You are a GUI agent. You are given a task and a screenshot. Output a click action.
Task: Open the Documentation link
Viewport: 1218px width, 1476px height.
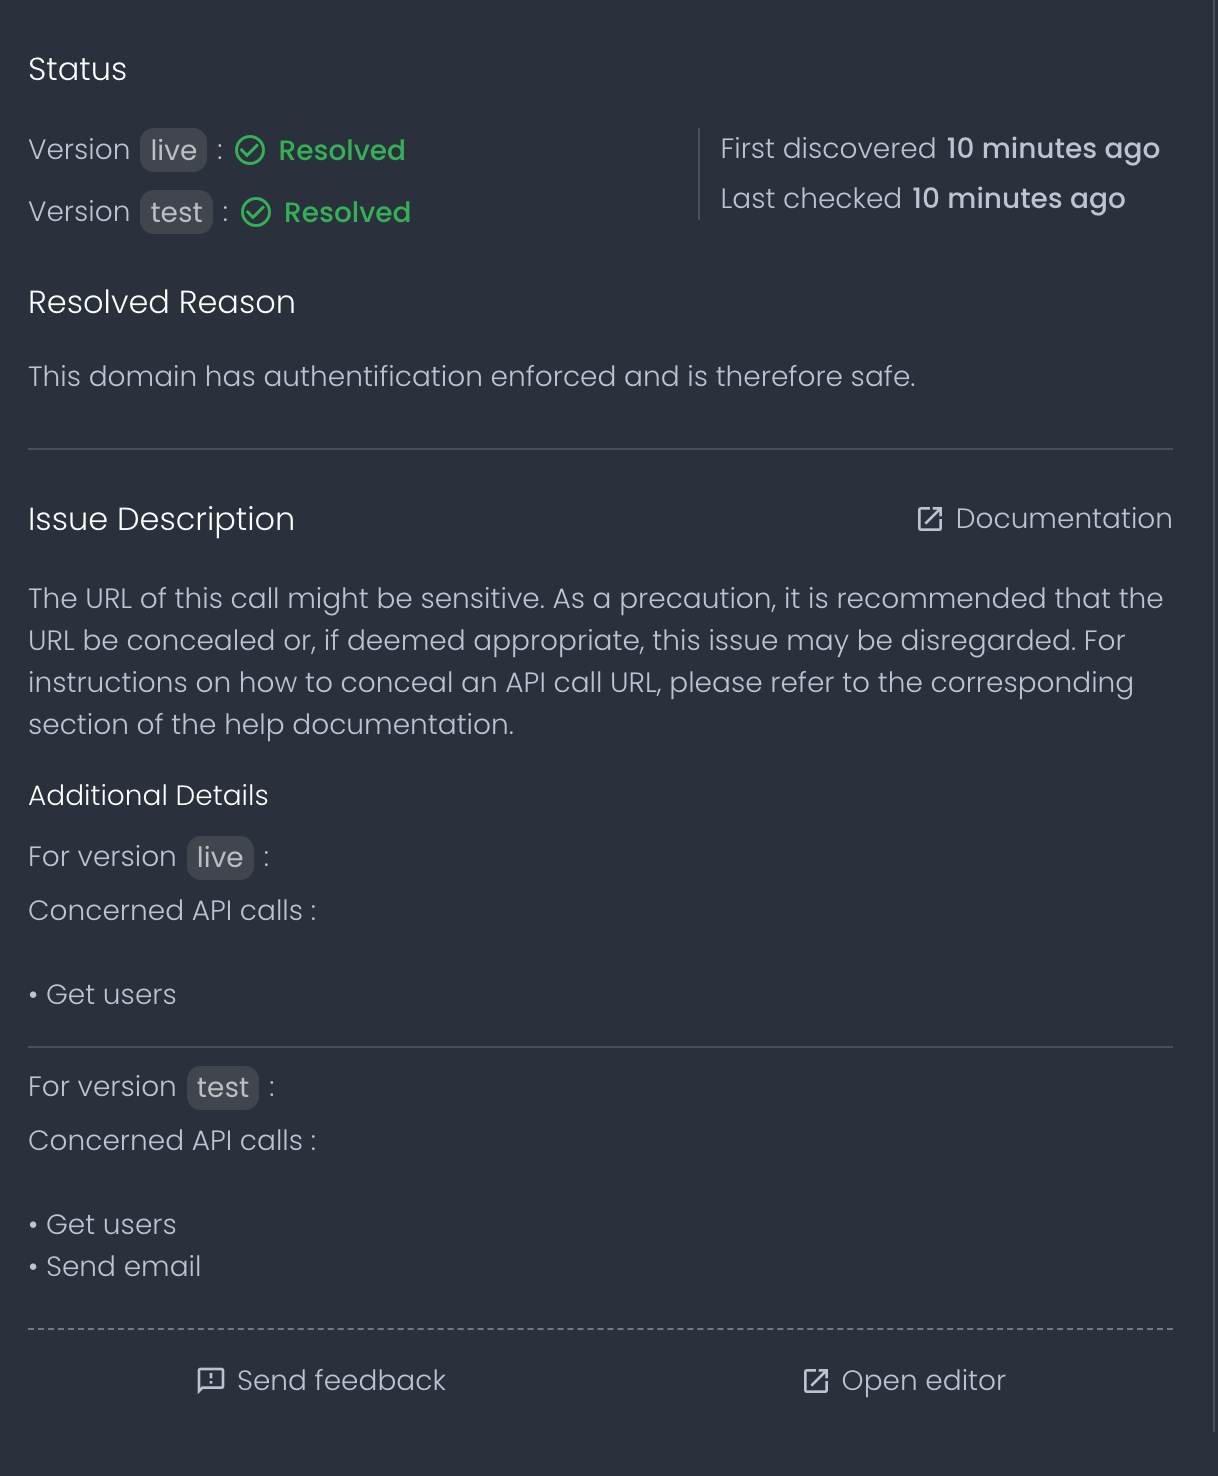point(1063,519)
